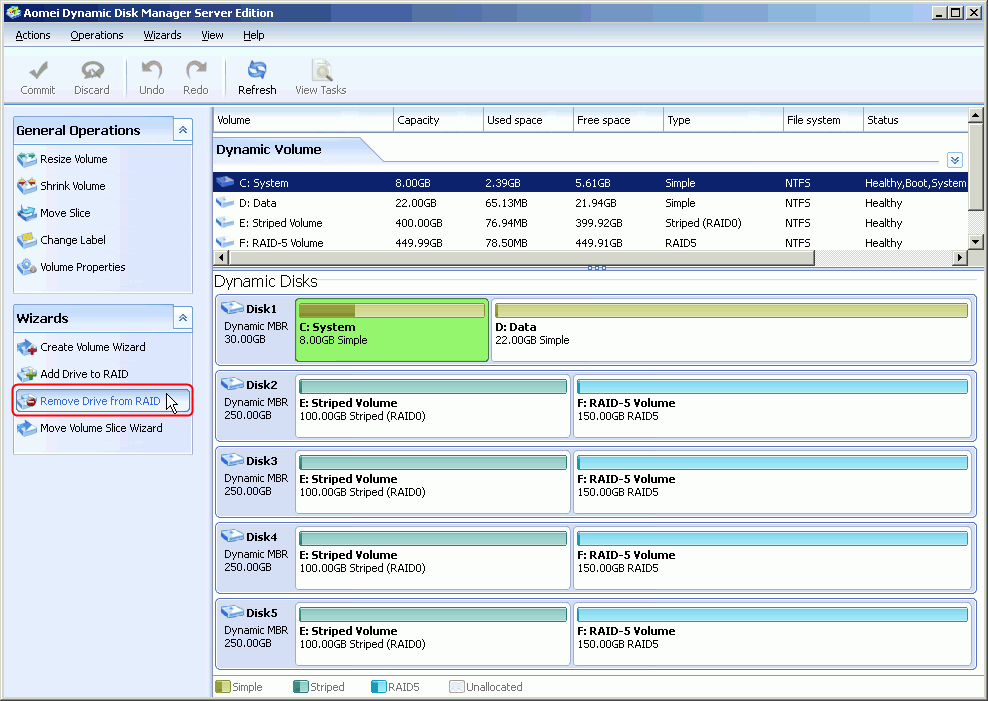Viewport: 988px width, 701px height.
Task: Click the Remove Drive from RAID link
Action: 100,401
